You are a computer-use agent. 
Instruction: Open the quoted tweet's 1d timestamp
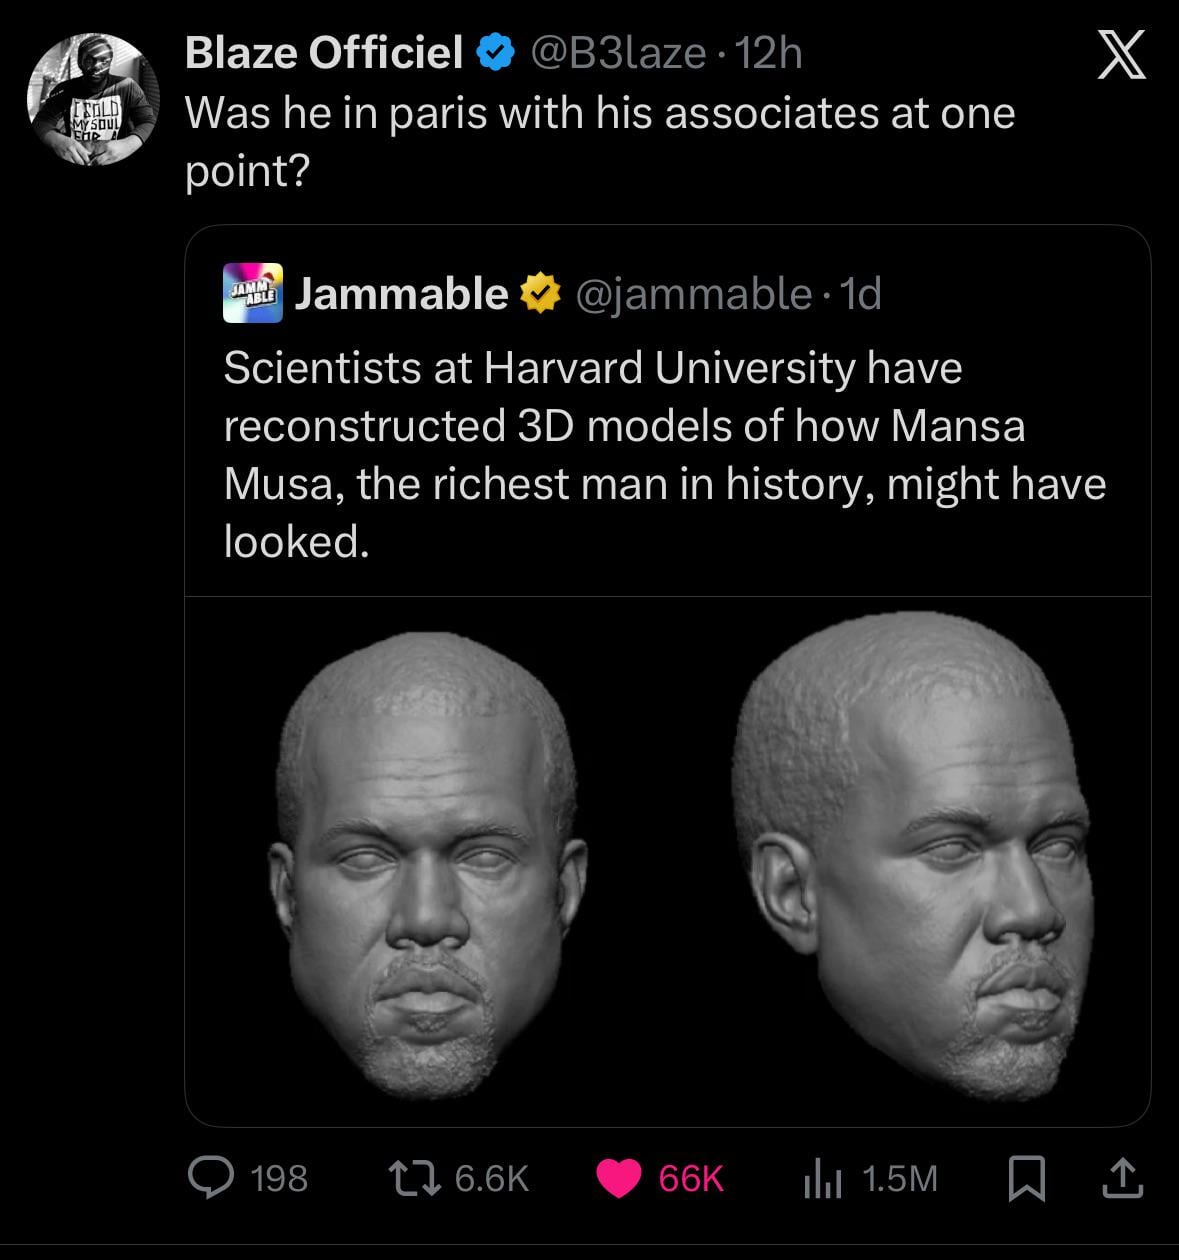(861, 293)
